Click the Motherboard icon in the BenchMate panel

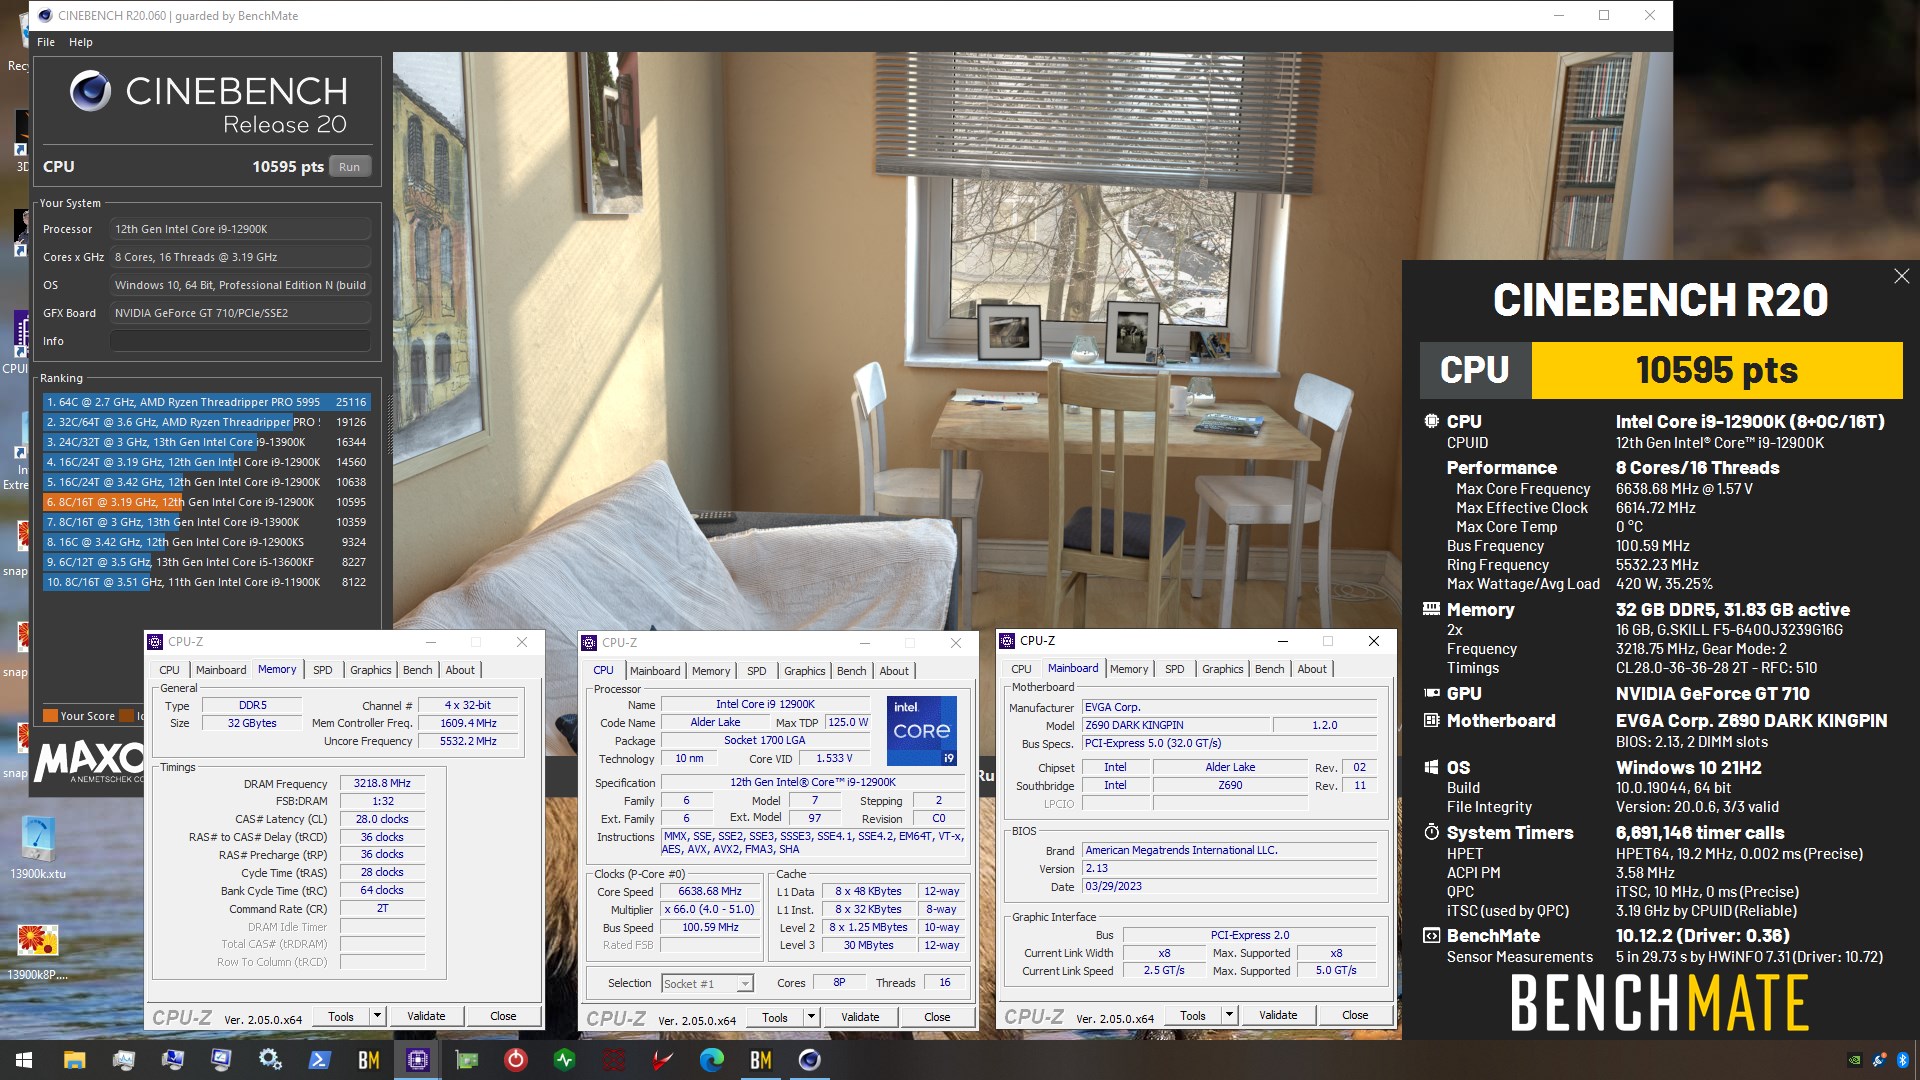pos(1431,720)
